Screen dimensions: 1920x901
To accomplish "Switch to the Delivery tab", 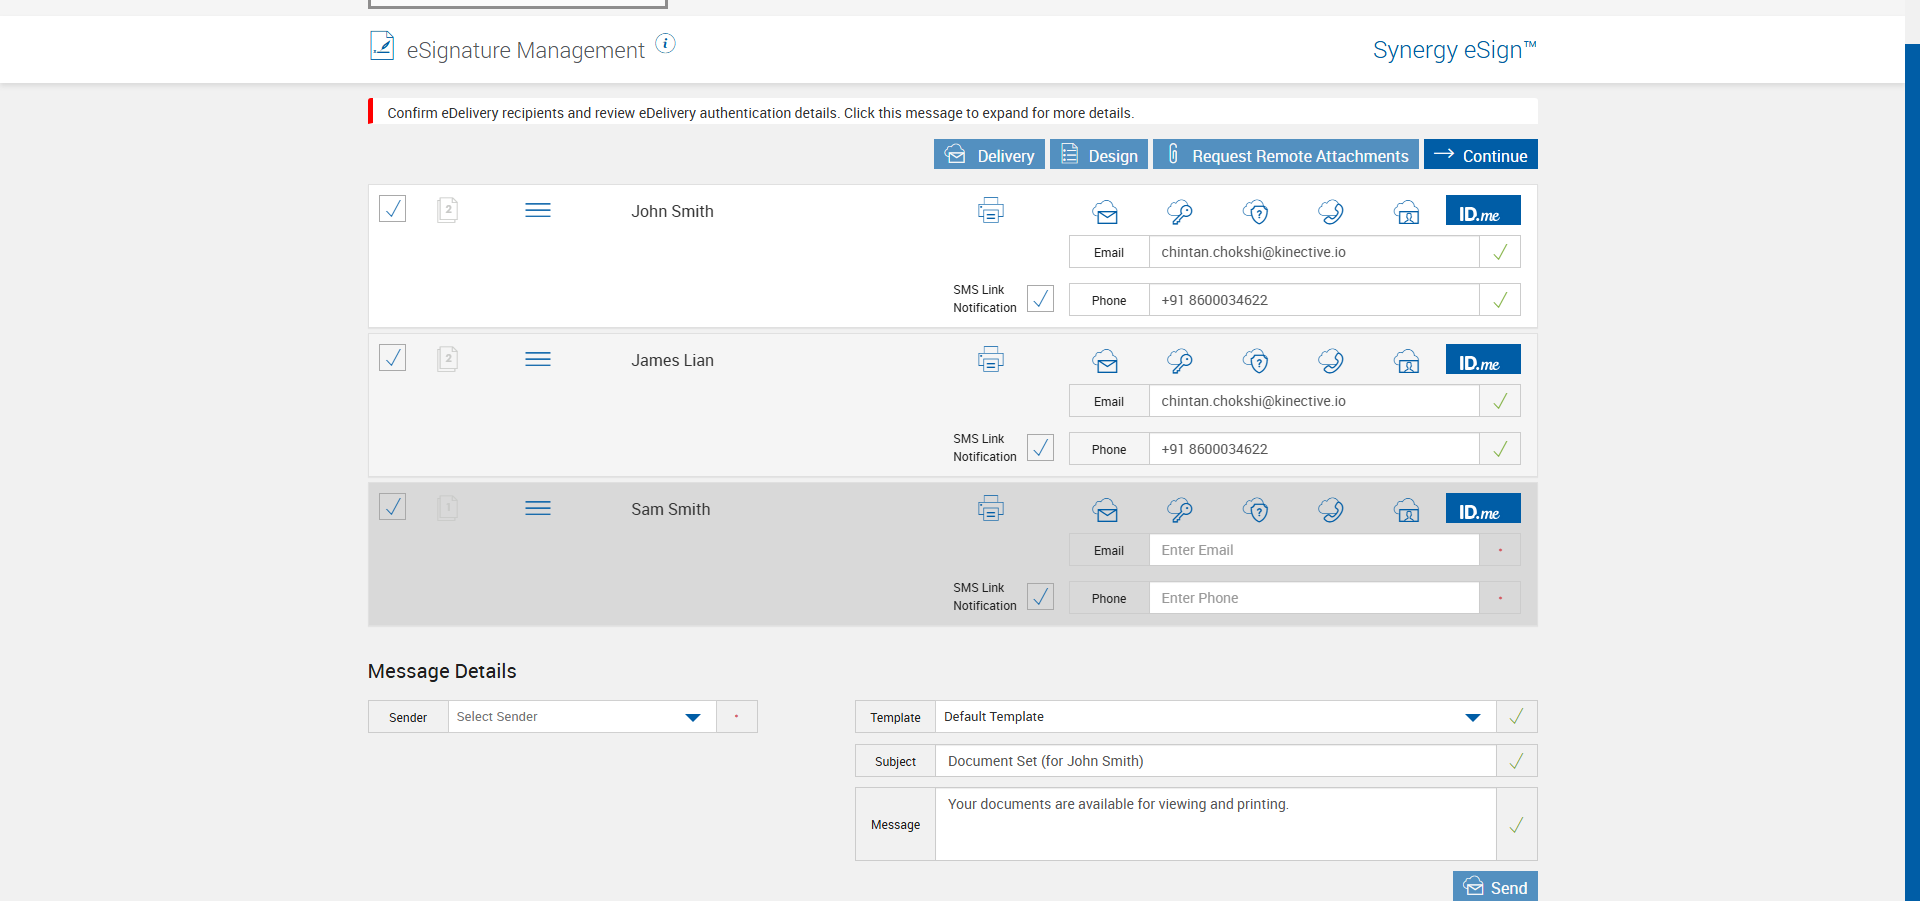I will tap(989, 155).
